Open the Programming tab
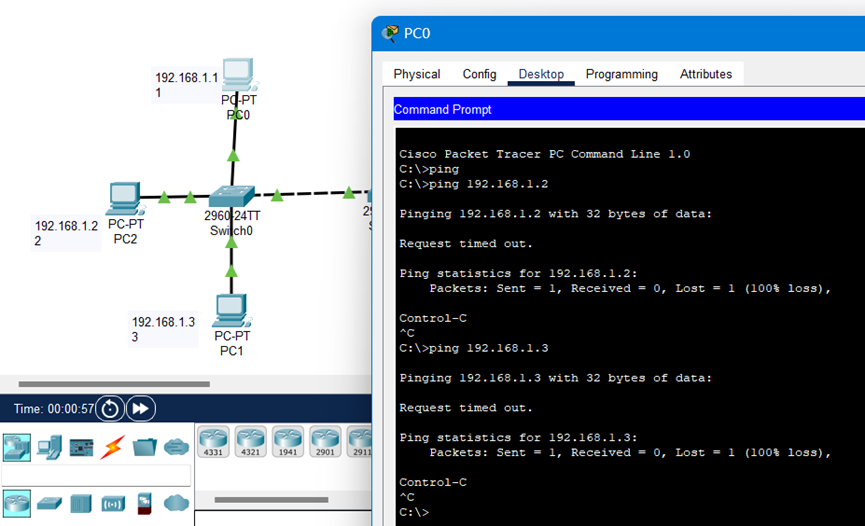The width and height of the screenshot is (865, 526). coord(622,74)
